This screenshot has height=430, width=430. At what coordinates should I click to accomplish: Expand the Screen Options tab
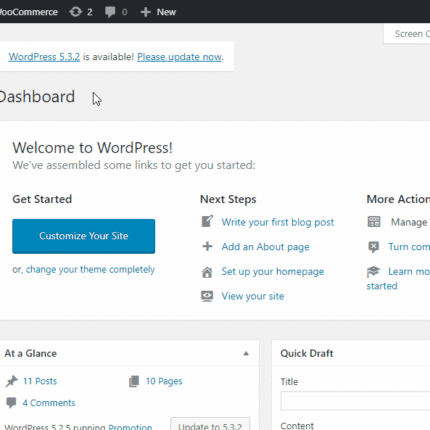pos(407,33)
